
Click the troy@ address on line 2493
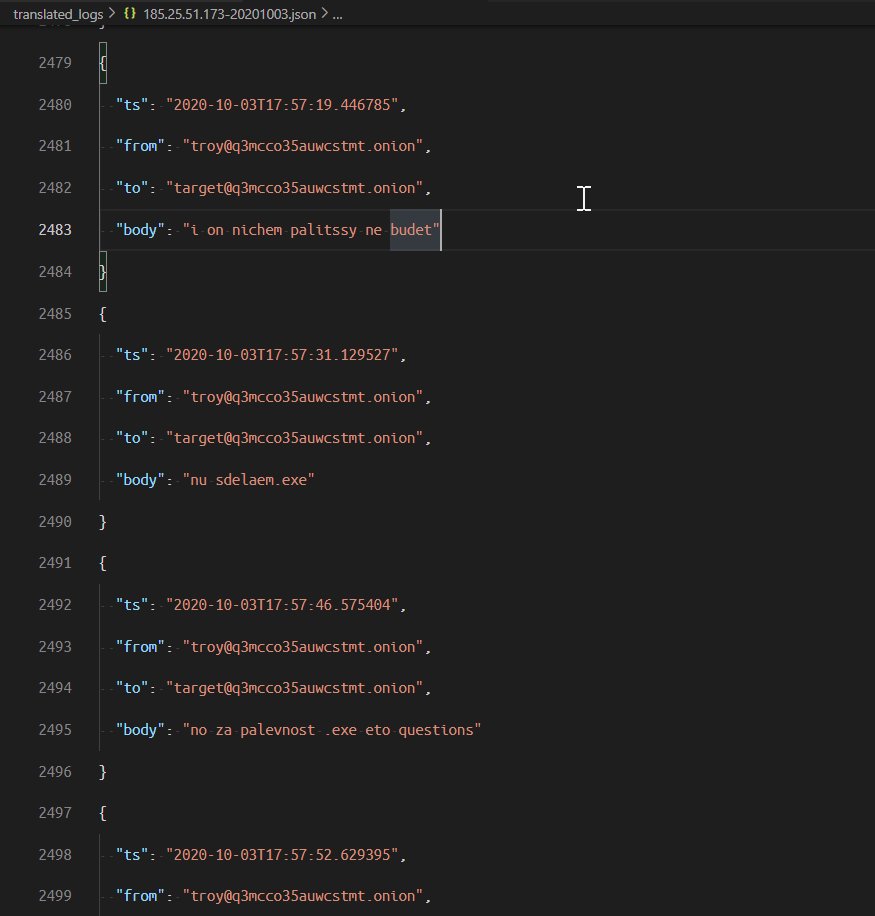tap(303, 647)
